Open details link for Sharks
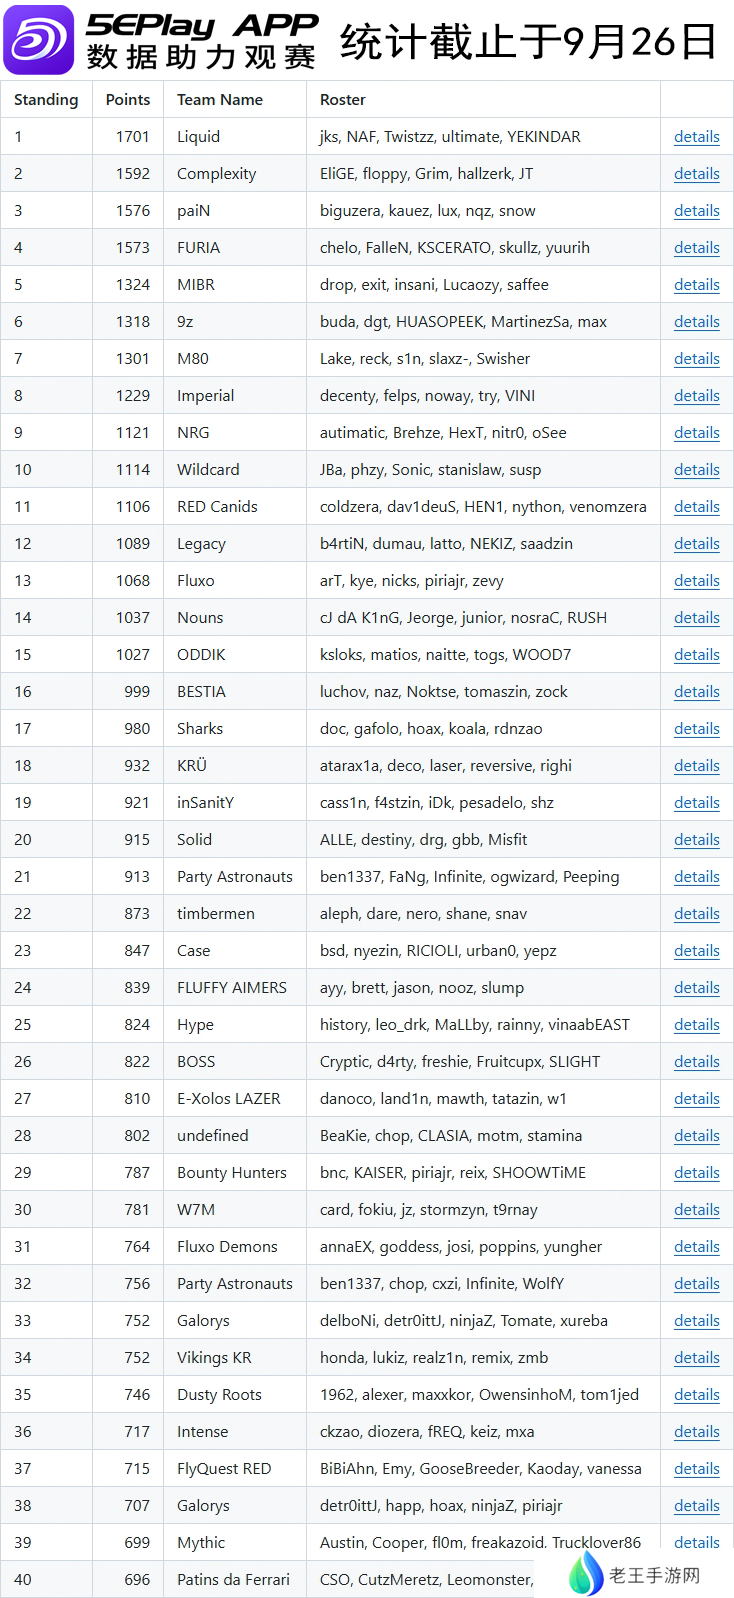The height and width of the screenshot is (1598, 734). coord(697,729)
